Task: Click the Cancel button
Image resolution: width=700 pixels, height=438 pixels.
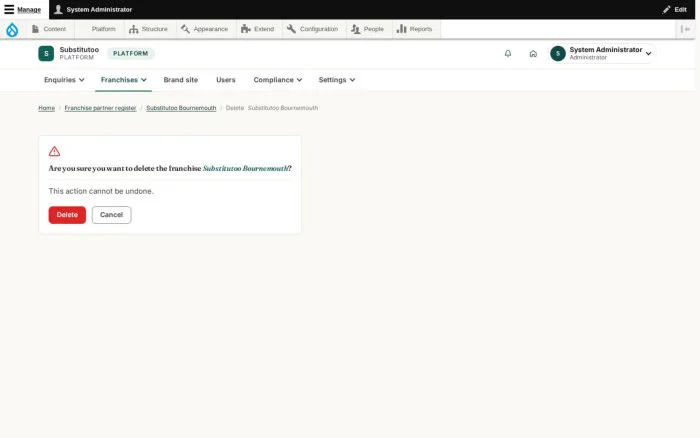Action: (112, 215)
